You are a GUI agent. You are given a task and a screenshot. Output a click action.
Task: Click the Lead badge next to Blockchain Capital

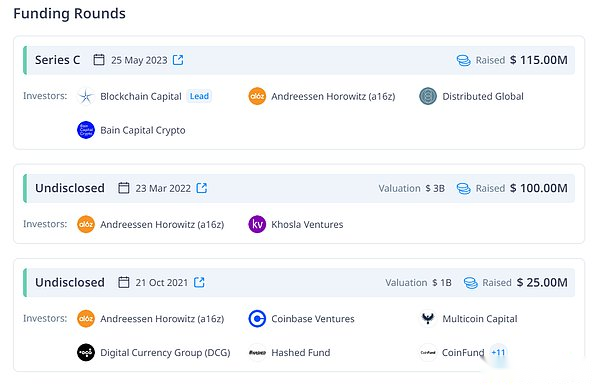point(199,96)
